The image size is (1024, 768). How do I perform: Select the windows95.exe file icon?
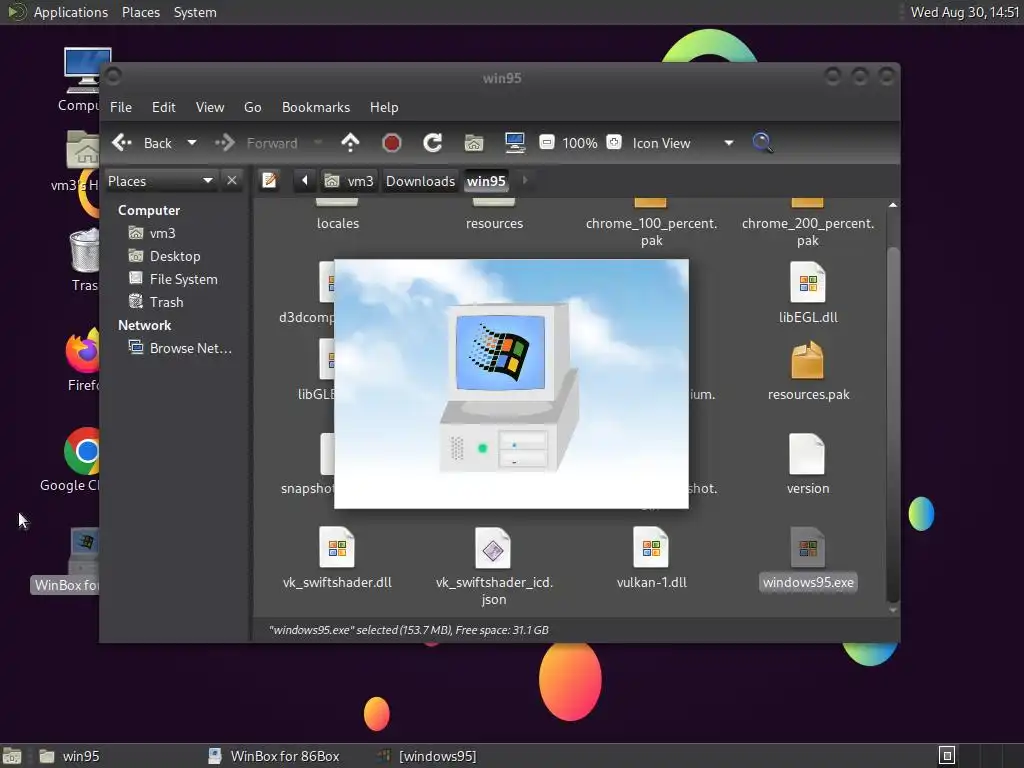[808, 547]
